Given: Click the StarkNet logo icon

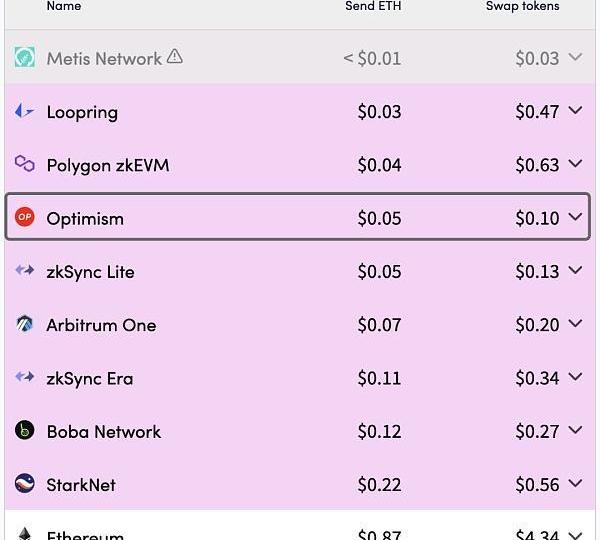Looking at the screenshot, I should 25,484.
